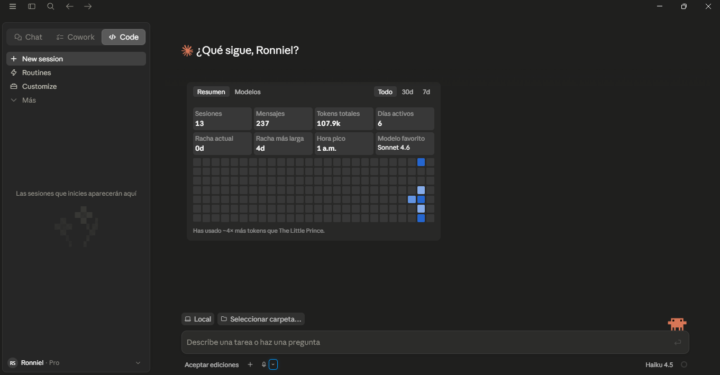Click the Little Prince tokens comparison text
720x375 pixels.
pos(259,231)
